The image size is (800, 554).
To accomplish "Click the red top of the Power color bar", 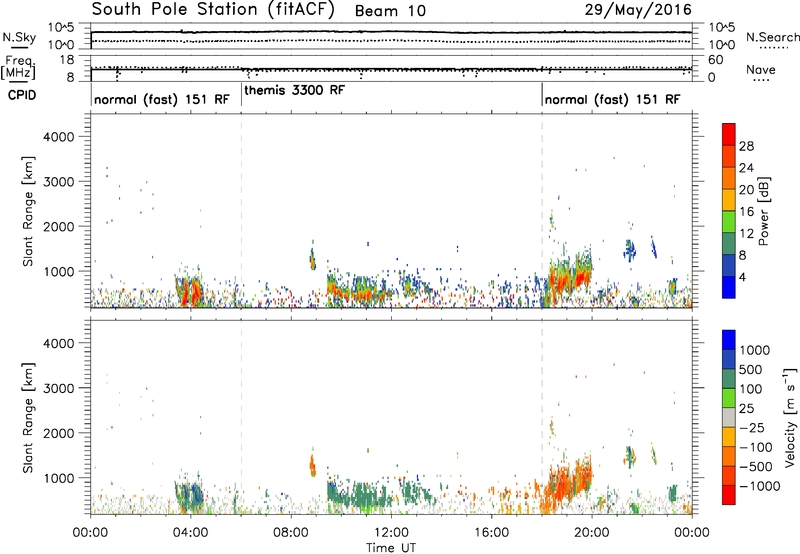I will pyautogui.click(x=729, y=134).
